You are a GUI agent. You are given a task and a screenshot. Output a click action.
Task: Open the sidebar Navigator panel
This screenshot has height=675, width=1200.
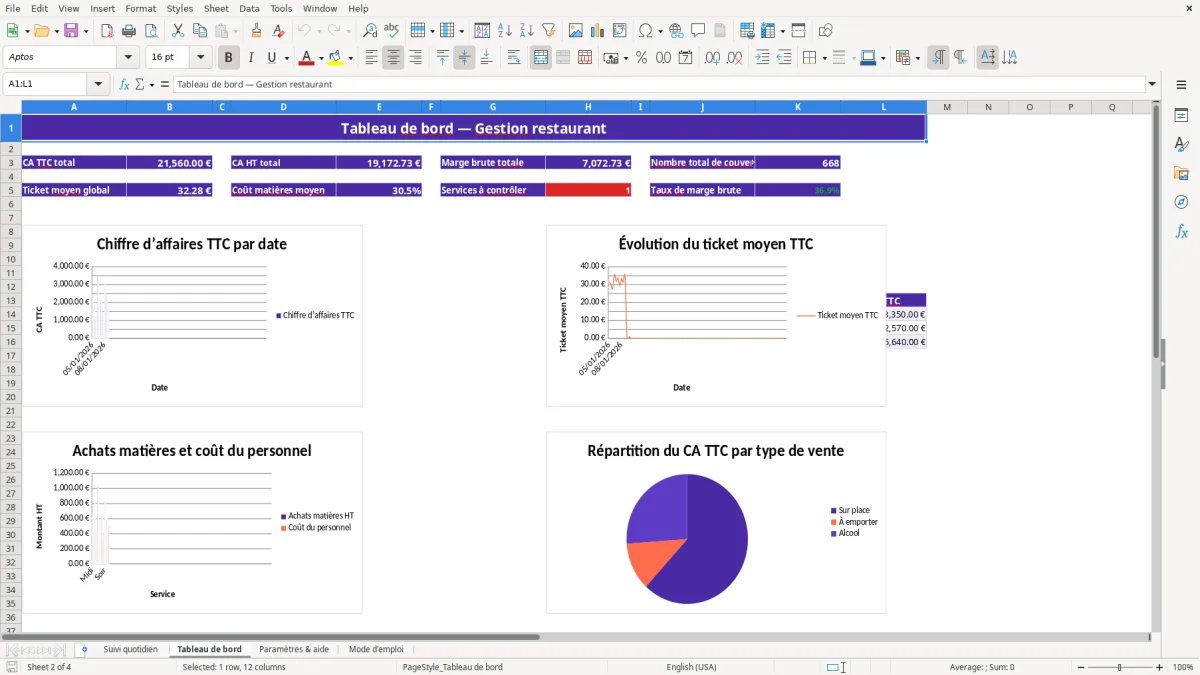click(1181, 202)
